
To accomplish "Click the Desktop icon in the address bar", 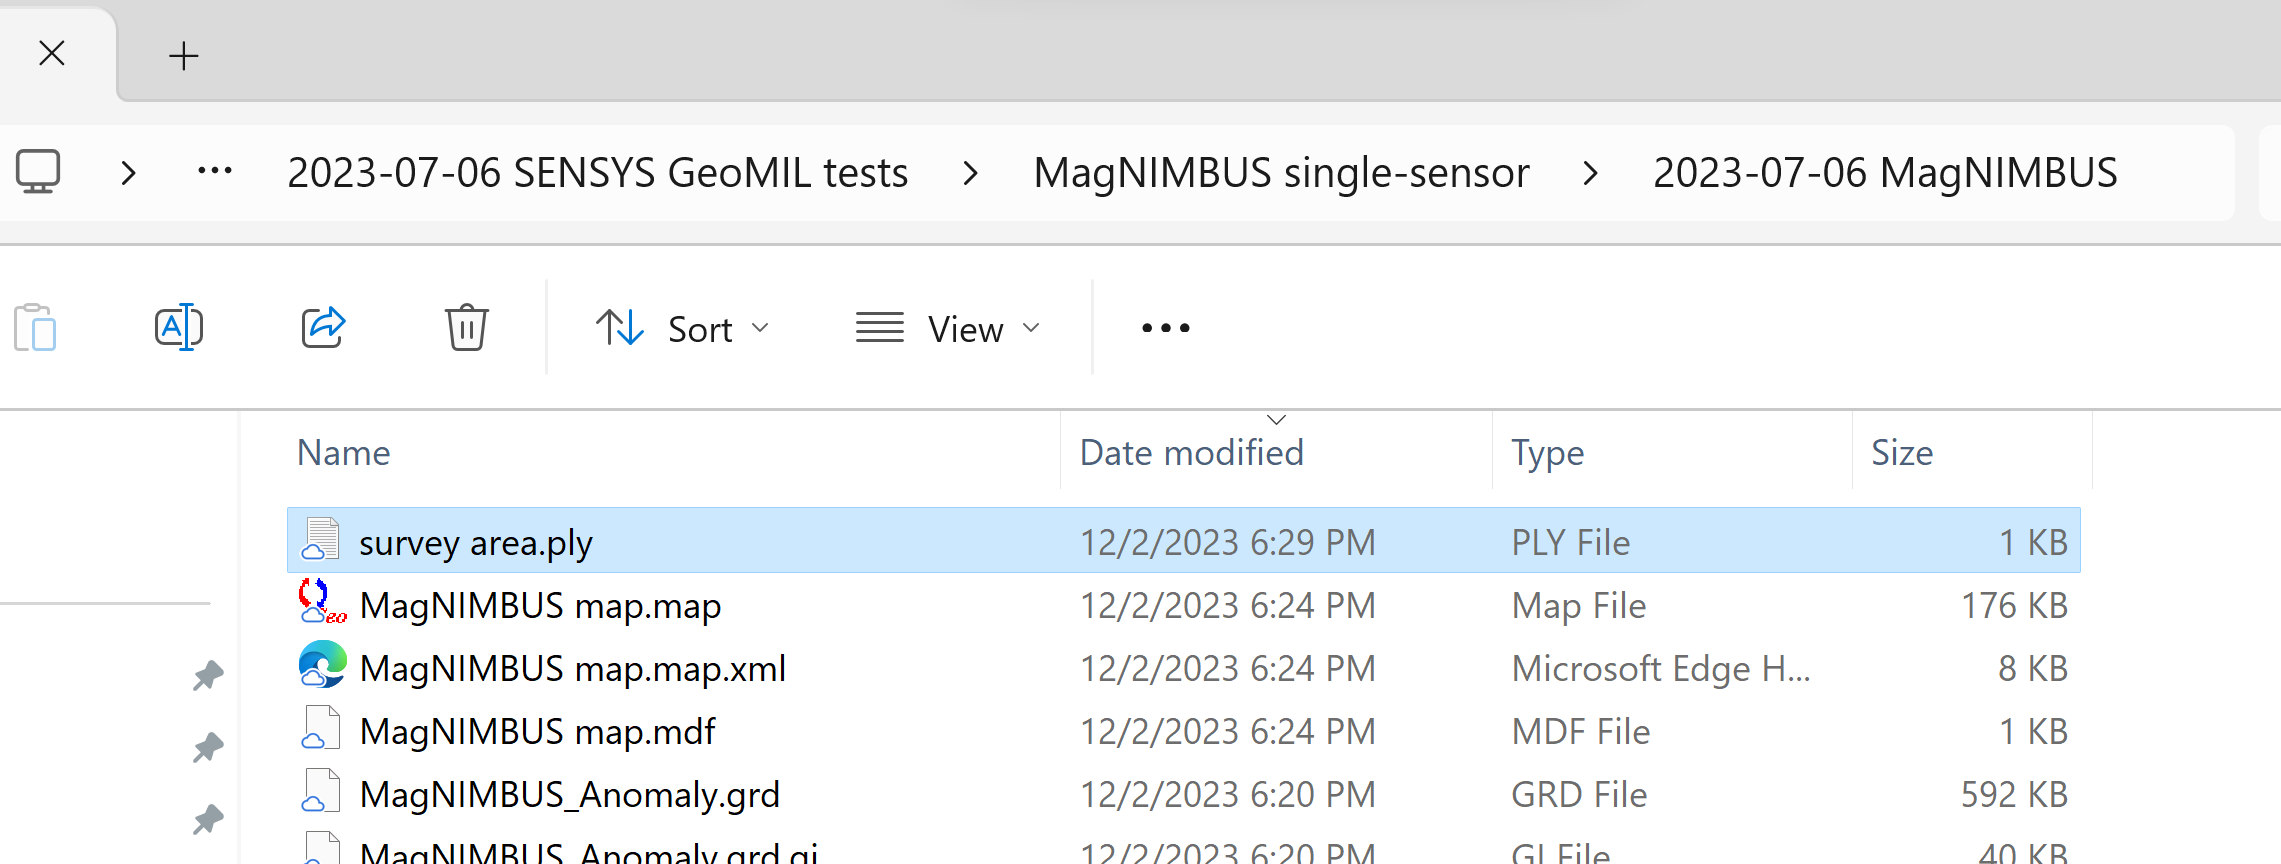I will [38, 171].
